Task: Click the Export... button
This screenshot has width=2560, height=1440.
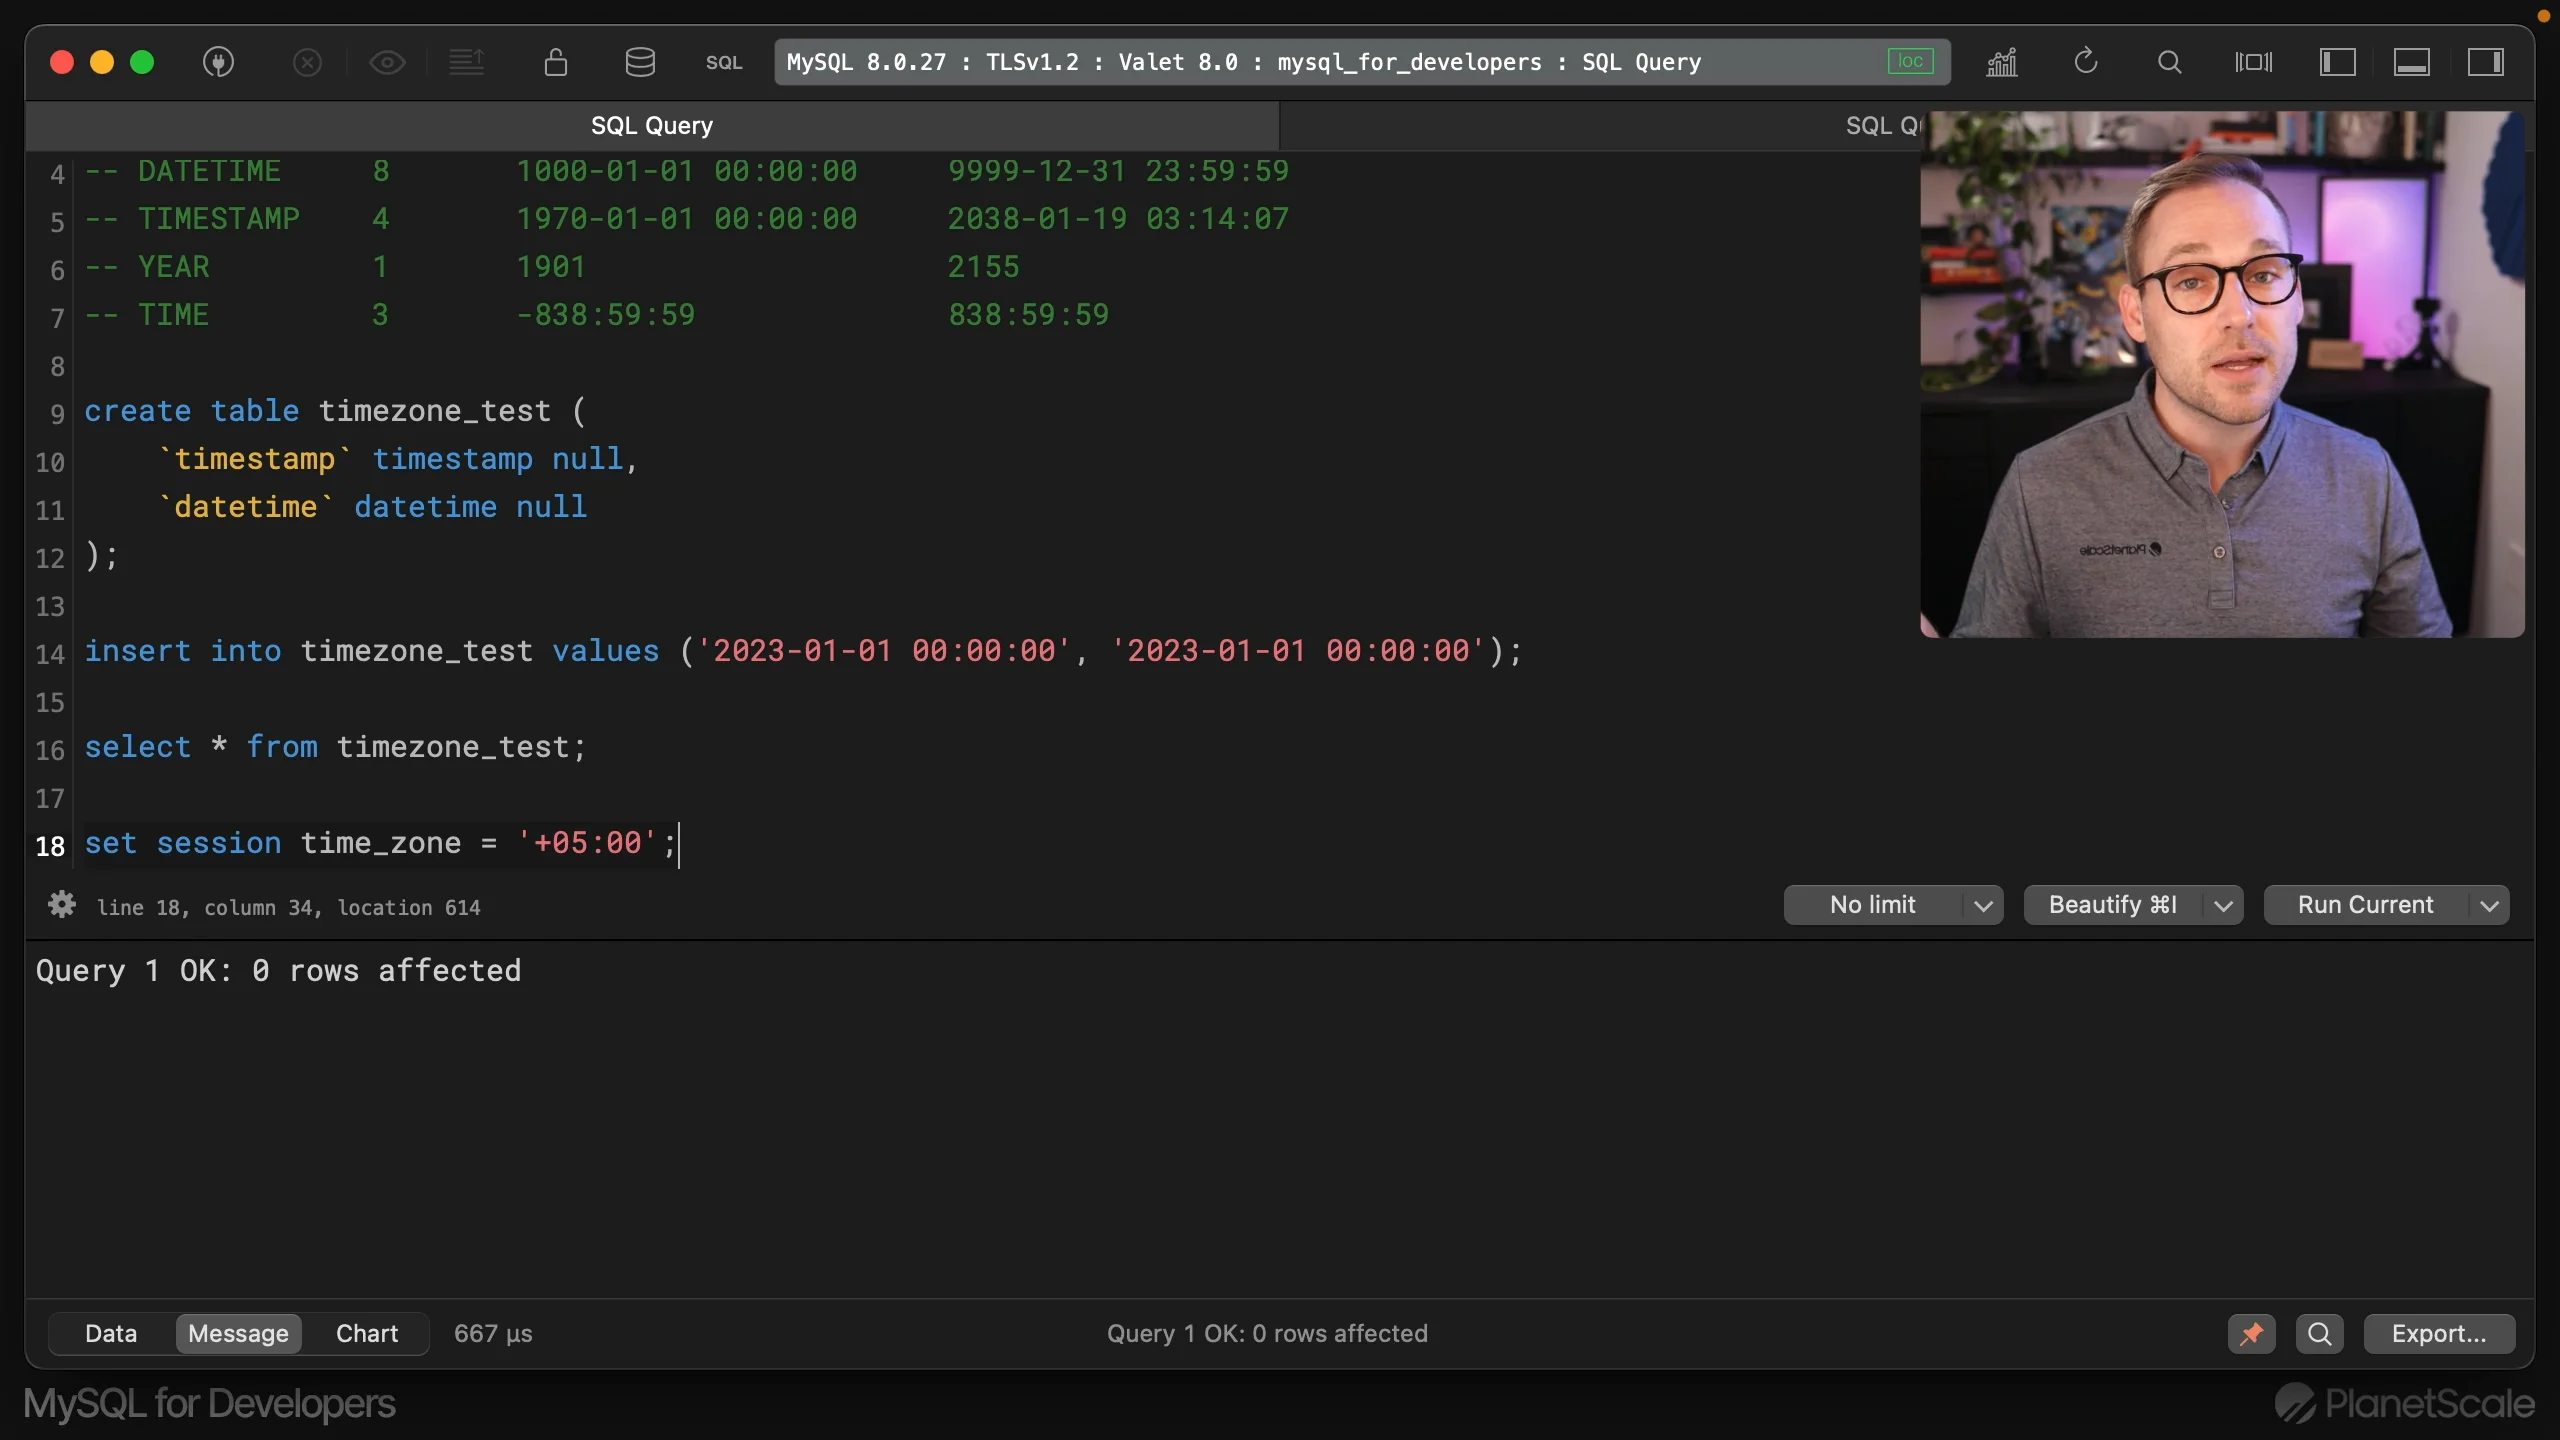Action: [x=2438, y=1333]
